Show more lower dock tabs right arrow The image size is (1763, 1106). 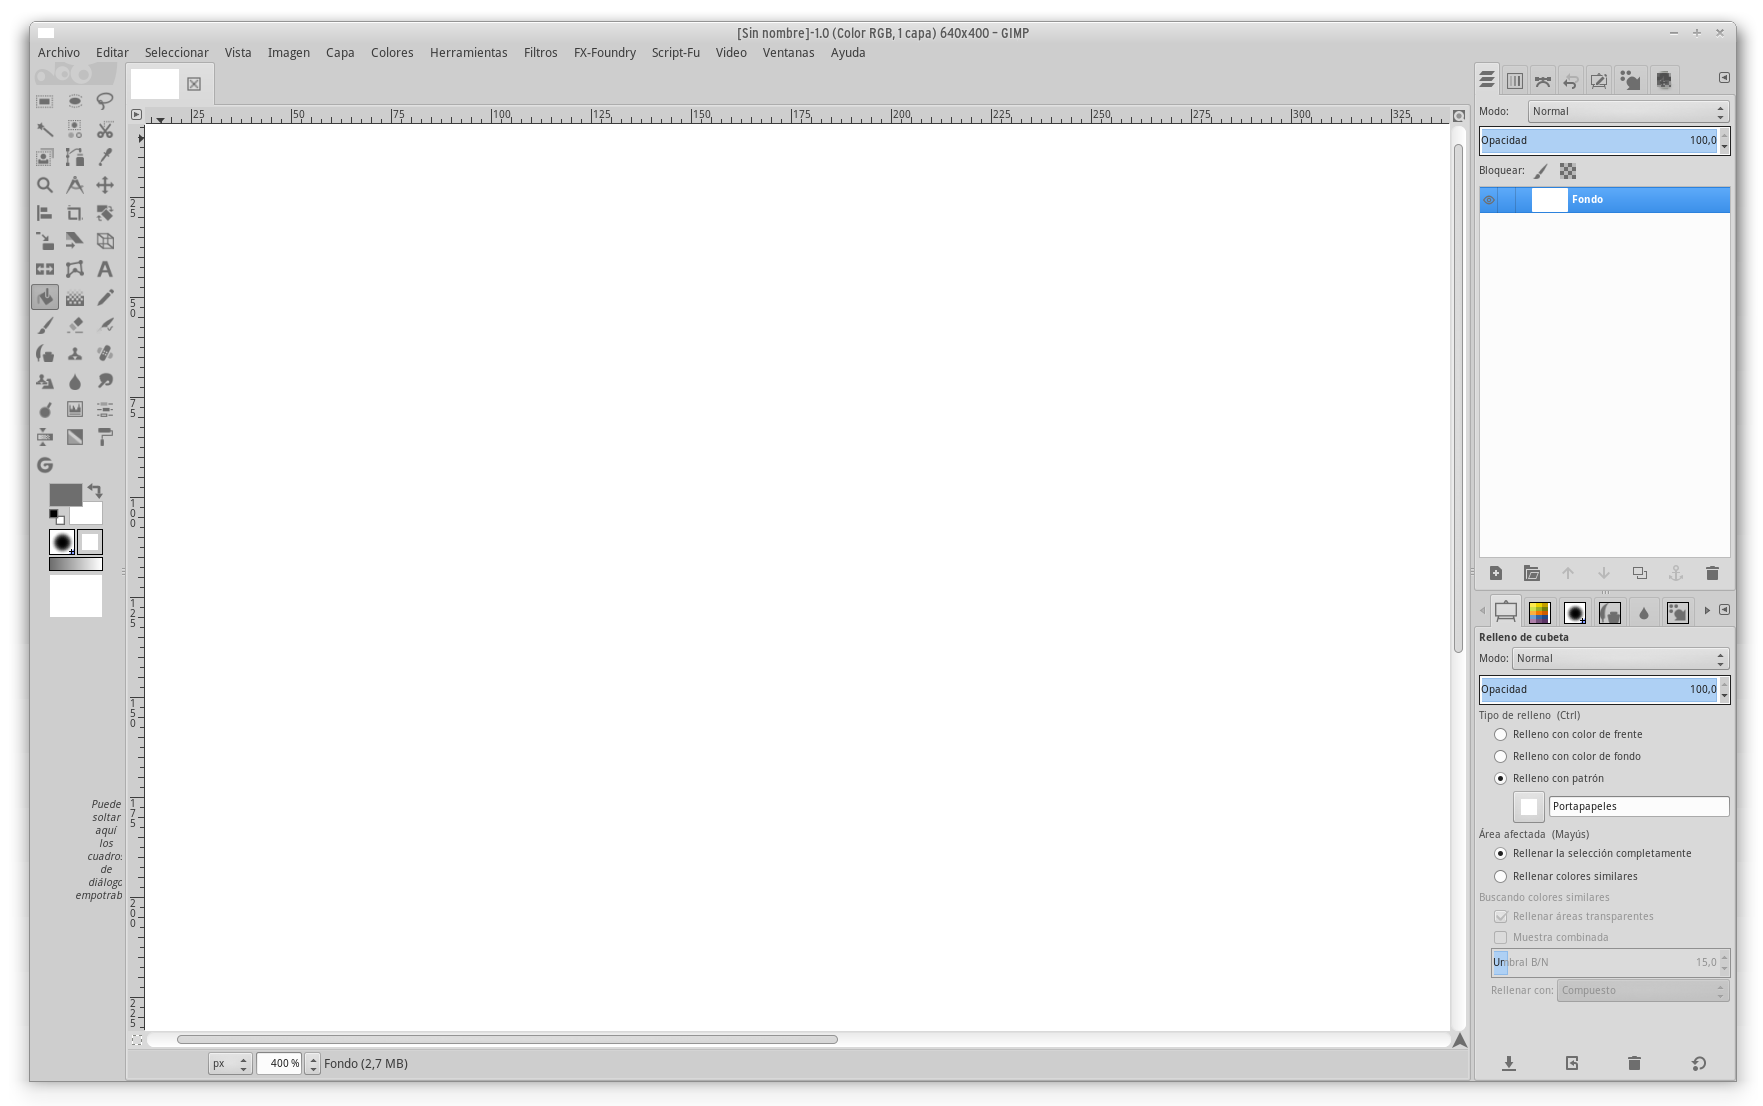(x=1707, y=610)
